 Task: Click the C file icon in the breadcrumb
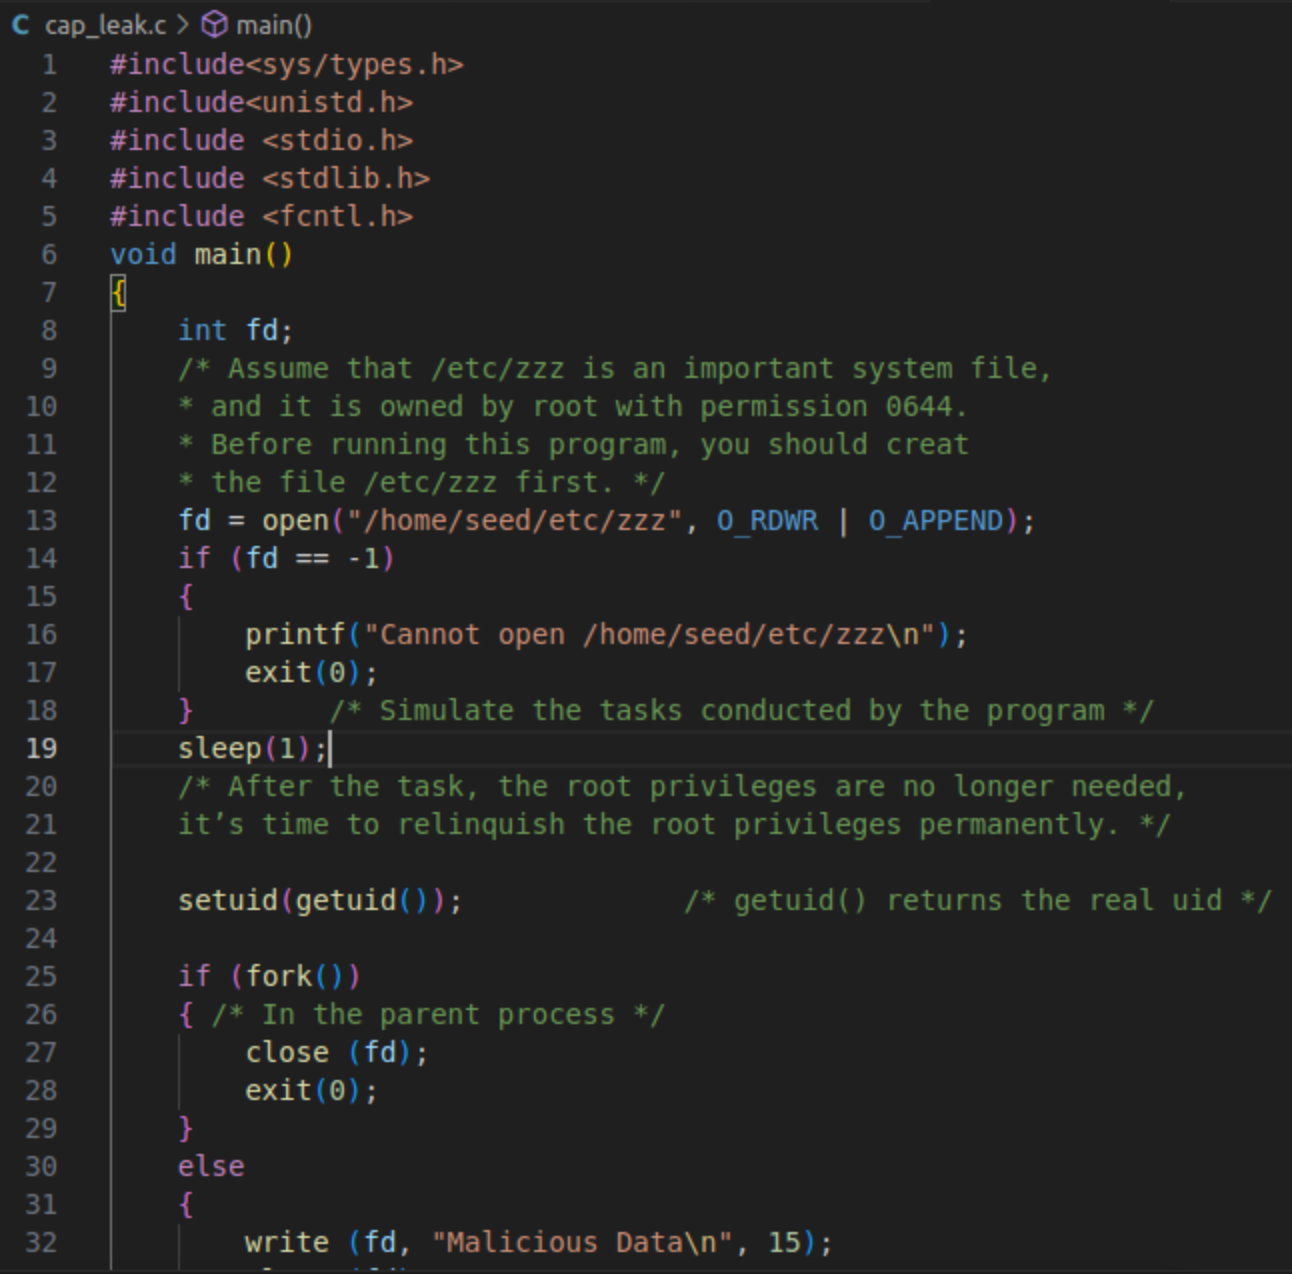point(20,24)
